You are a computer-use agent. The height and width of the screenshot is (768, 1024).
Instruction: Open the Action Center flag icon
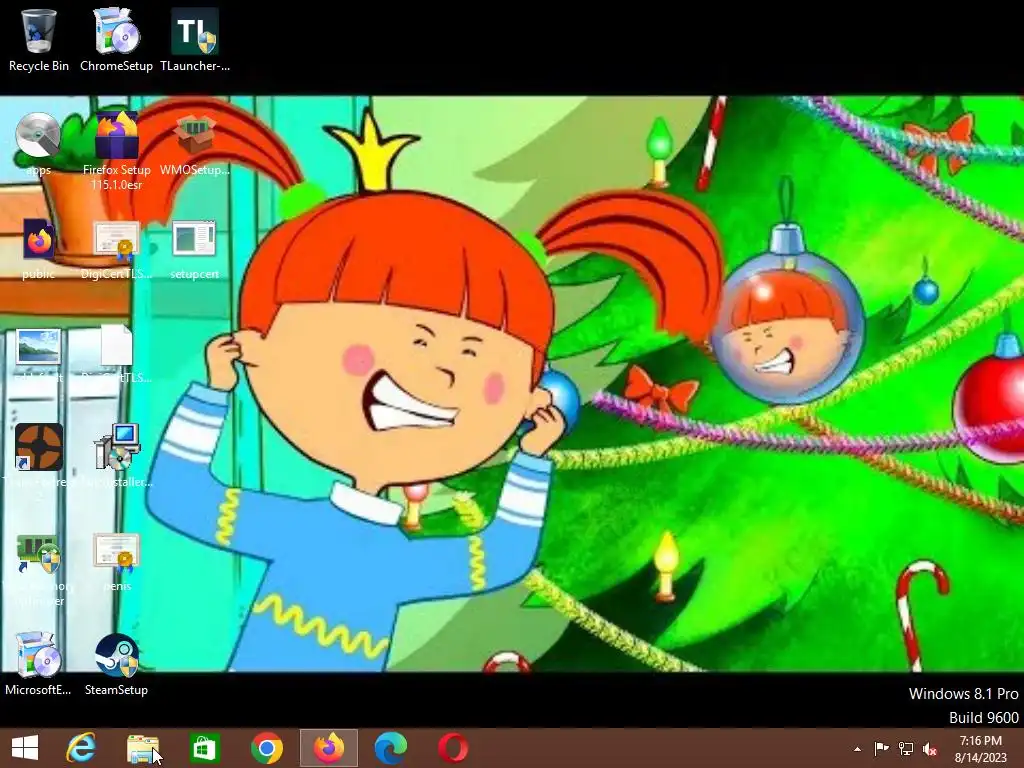[881, 749]
